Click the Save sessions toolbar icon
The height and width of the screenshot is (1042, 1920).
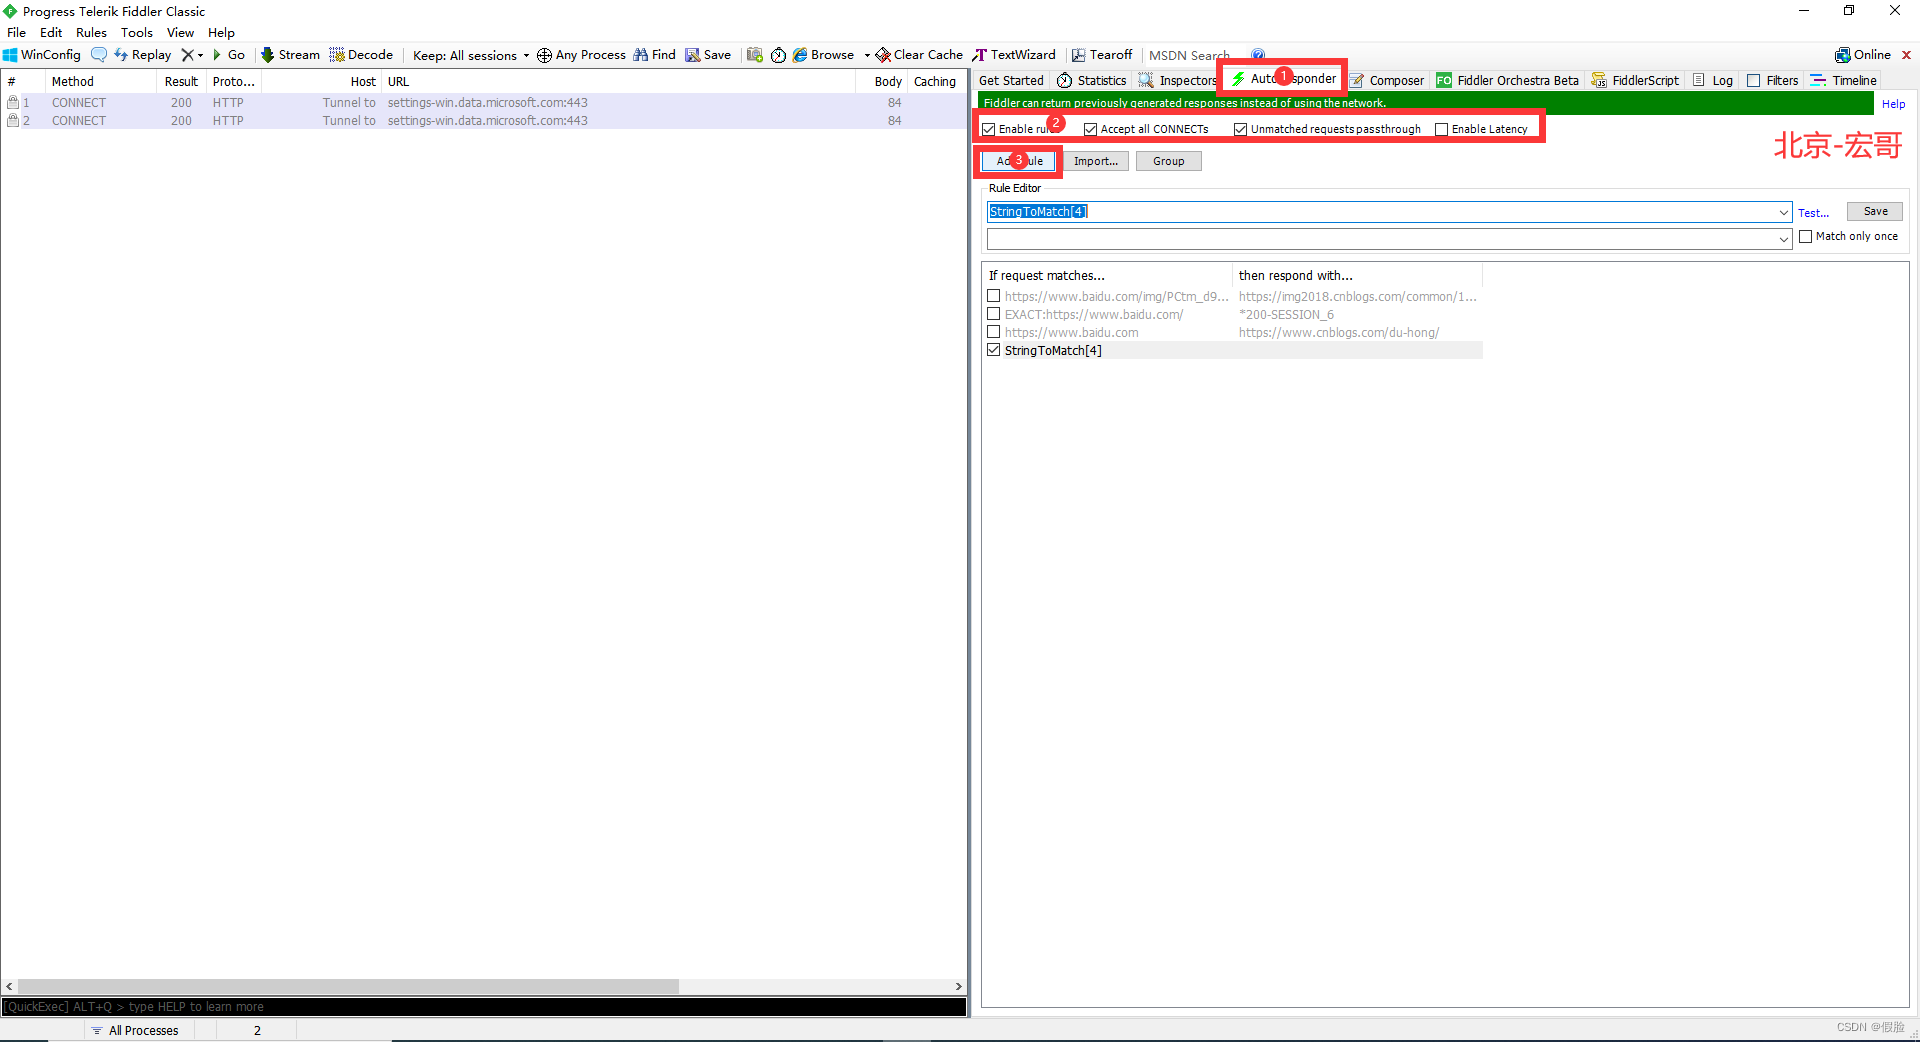pos(692,55)
